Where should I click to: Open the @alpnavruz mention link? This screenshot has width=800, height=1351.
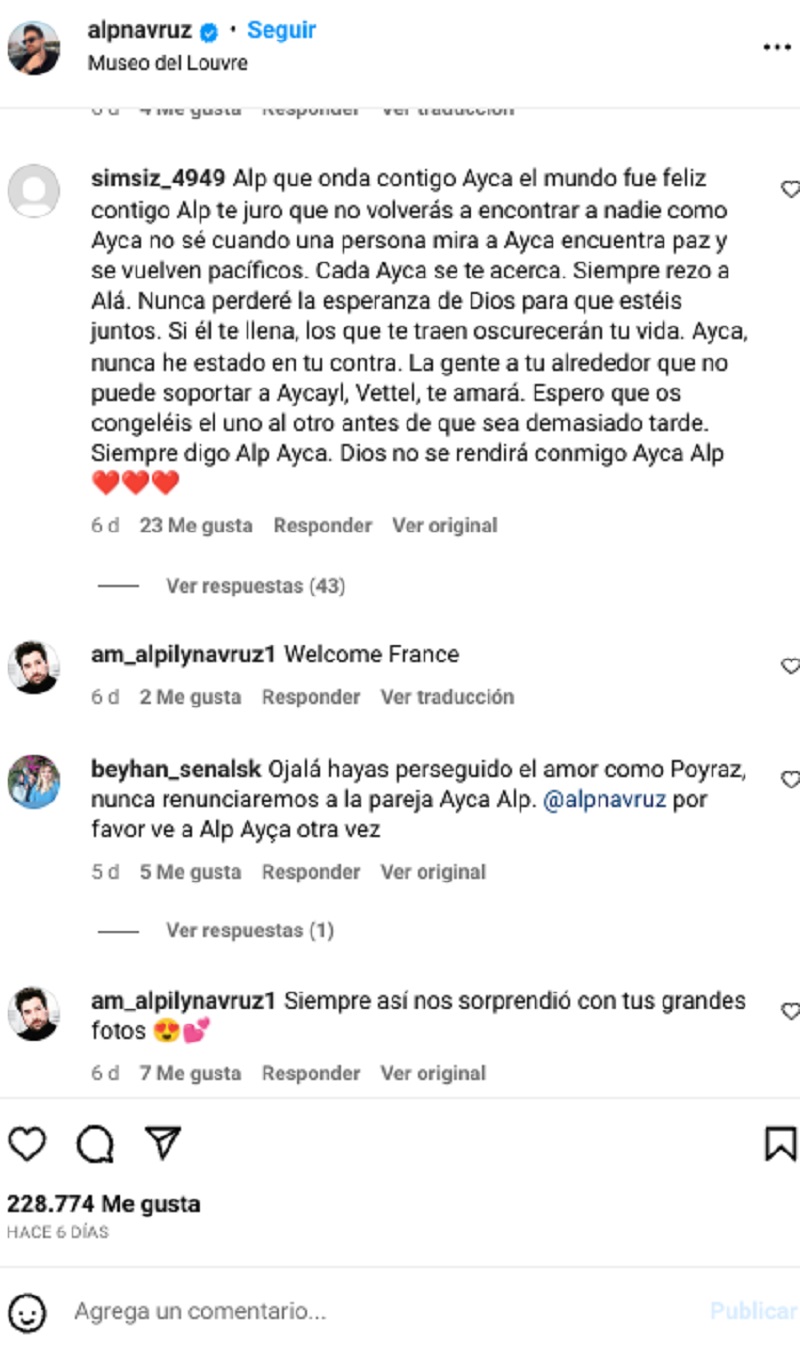pyautogui.click(x=604, y=801)
